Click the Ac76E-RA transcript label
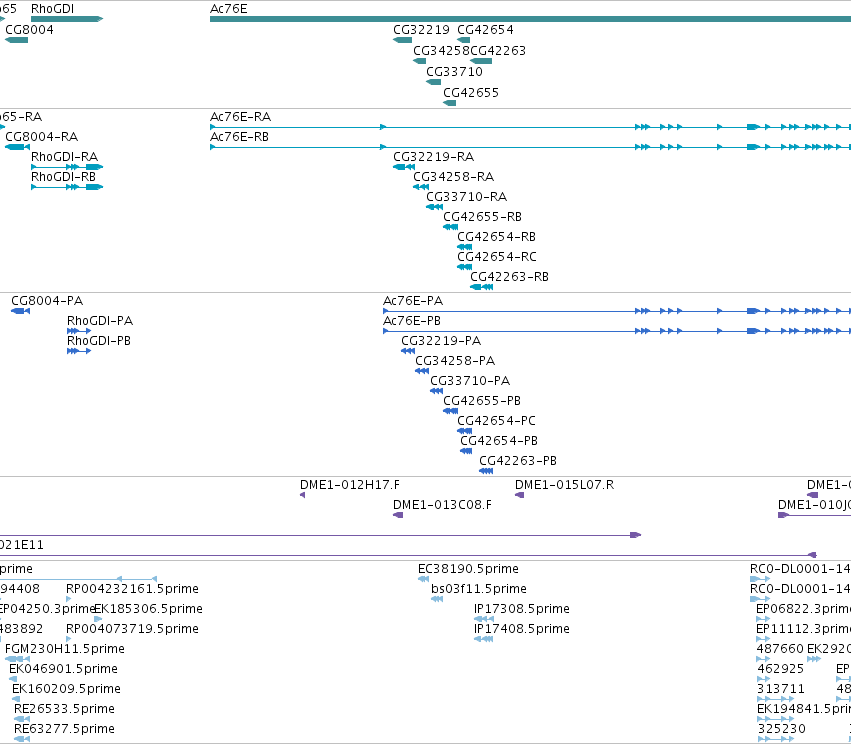 point(240,117)
